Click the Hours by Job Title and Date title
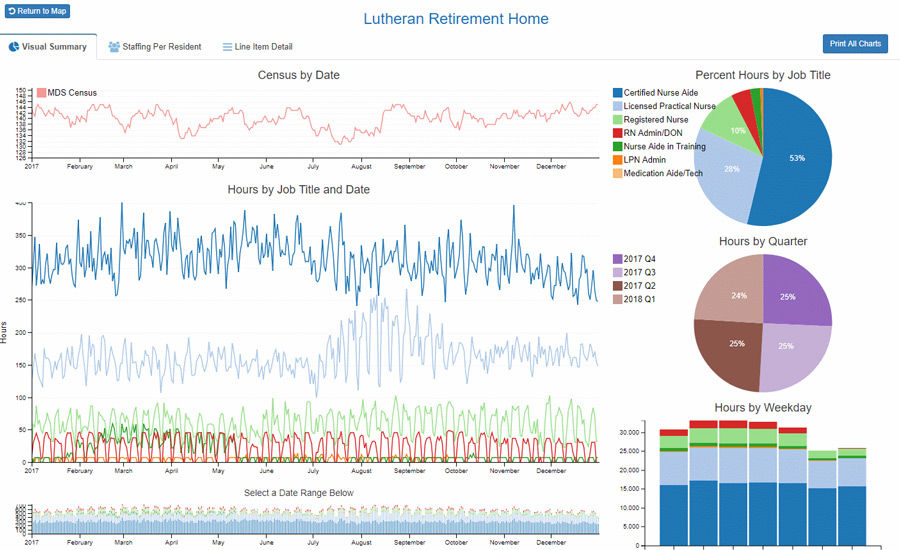900x550 pixels. 298,189
